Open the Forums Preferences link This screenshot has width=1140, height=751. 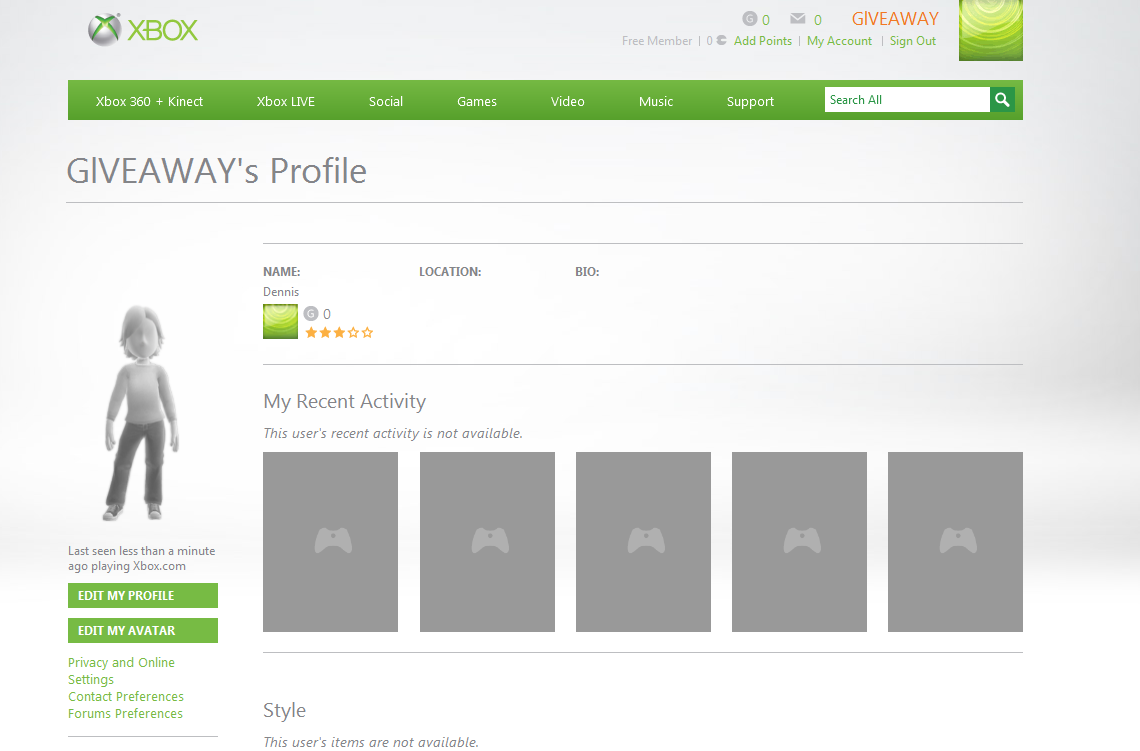tap(125, 714)
